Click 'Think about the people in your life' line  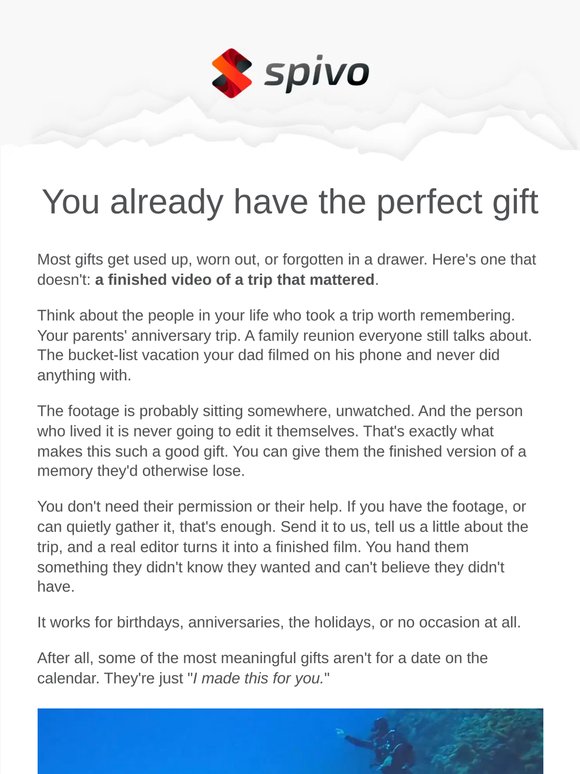[x=276, y=315]
